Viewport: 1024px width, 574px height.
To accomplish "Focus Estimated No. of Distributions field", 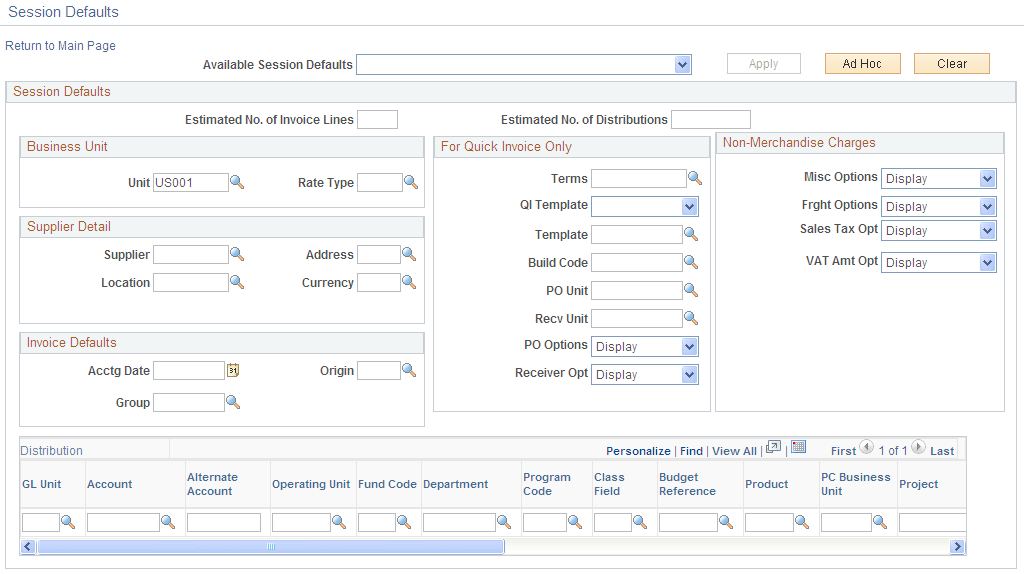I will click(711, 120).
